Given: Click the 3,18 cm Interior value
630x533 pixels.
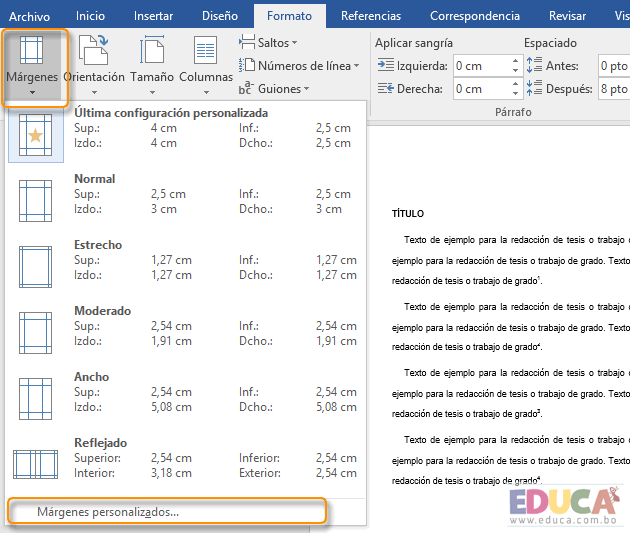Looking at the screenshot, I should (171, 473).
